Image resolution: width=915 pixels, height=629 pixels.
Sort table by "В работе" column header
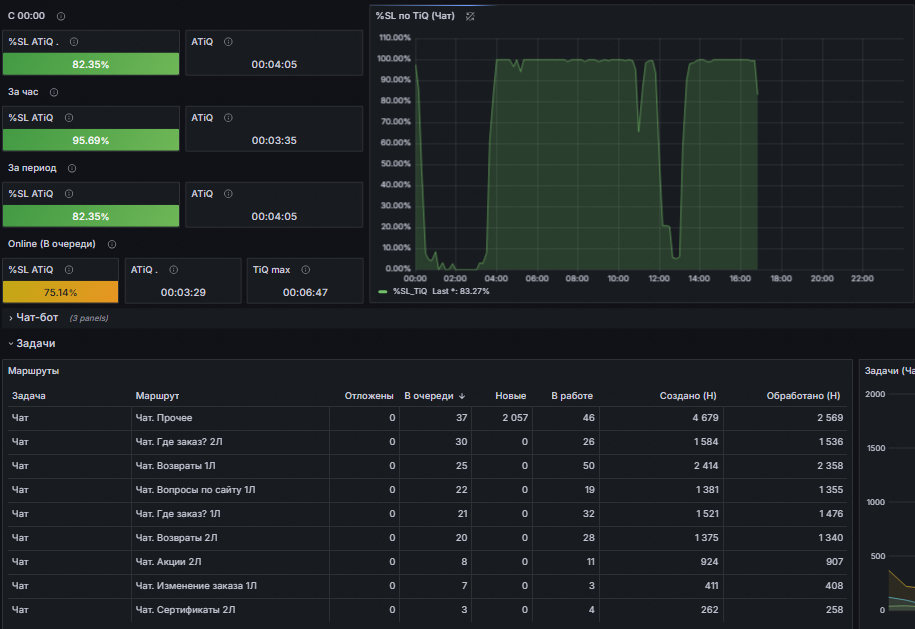tap(572, 396)
